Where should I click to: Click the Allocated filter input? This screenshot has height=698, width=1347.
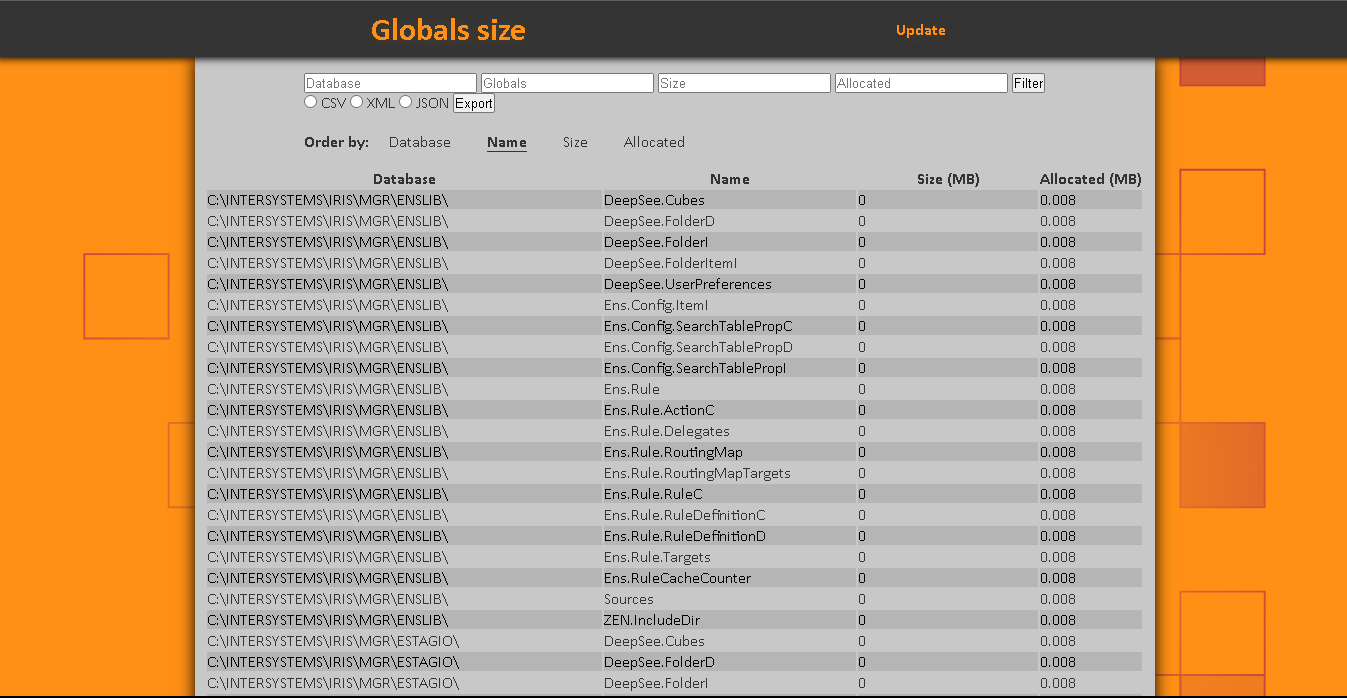click(x=921, y=84)
